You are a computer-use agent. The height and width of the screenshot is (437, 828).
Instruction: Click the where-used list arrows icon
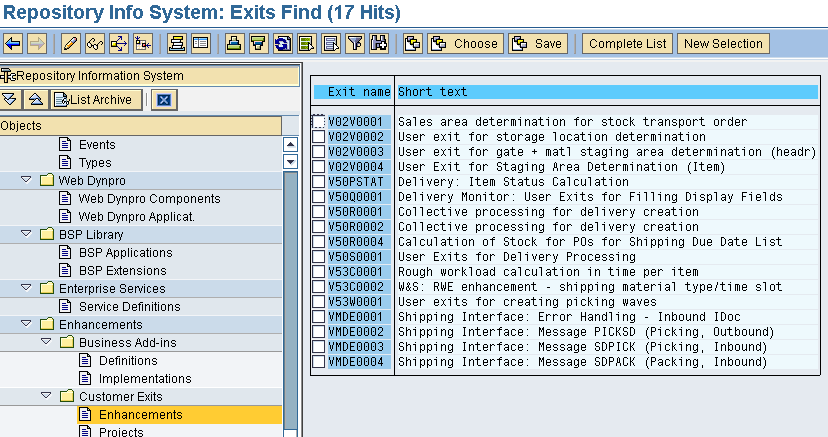(119, 44)
